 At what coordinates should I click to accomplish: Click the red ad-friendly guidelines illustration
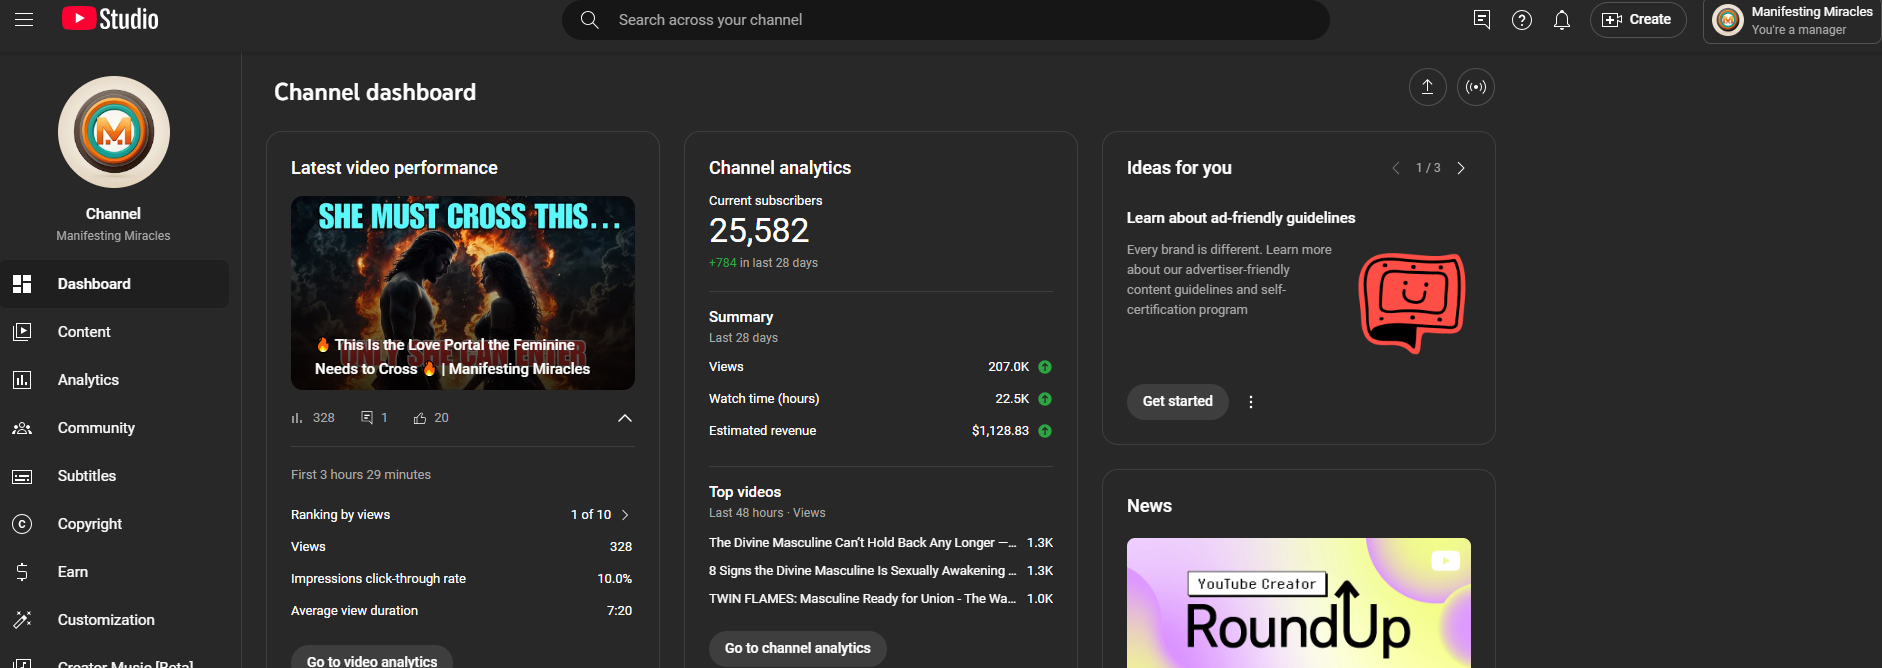(x=1412, y=303)
